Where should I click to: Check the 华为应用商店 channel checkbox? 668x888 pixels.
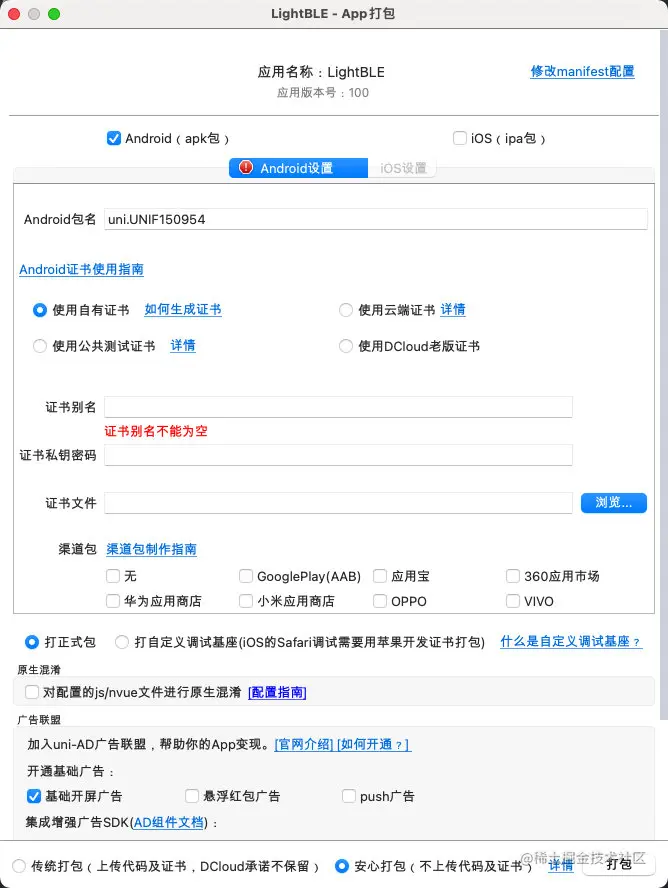113,601
